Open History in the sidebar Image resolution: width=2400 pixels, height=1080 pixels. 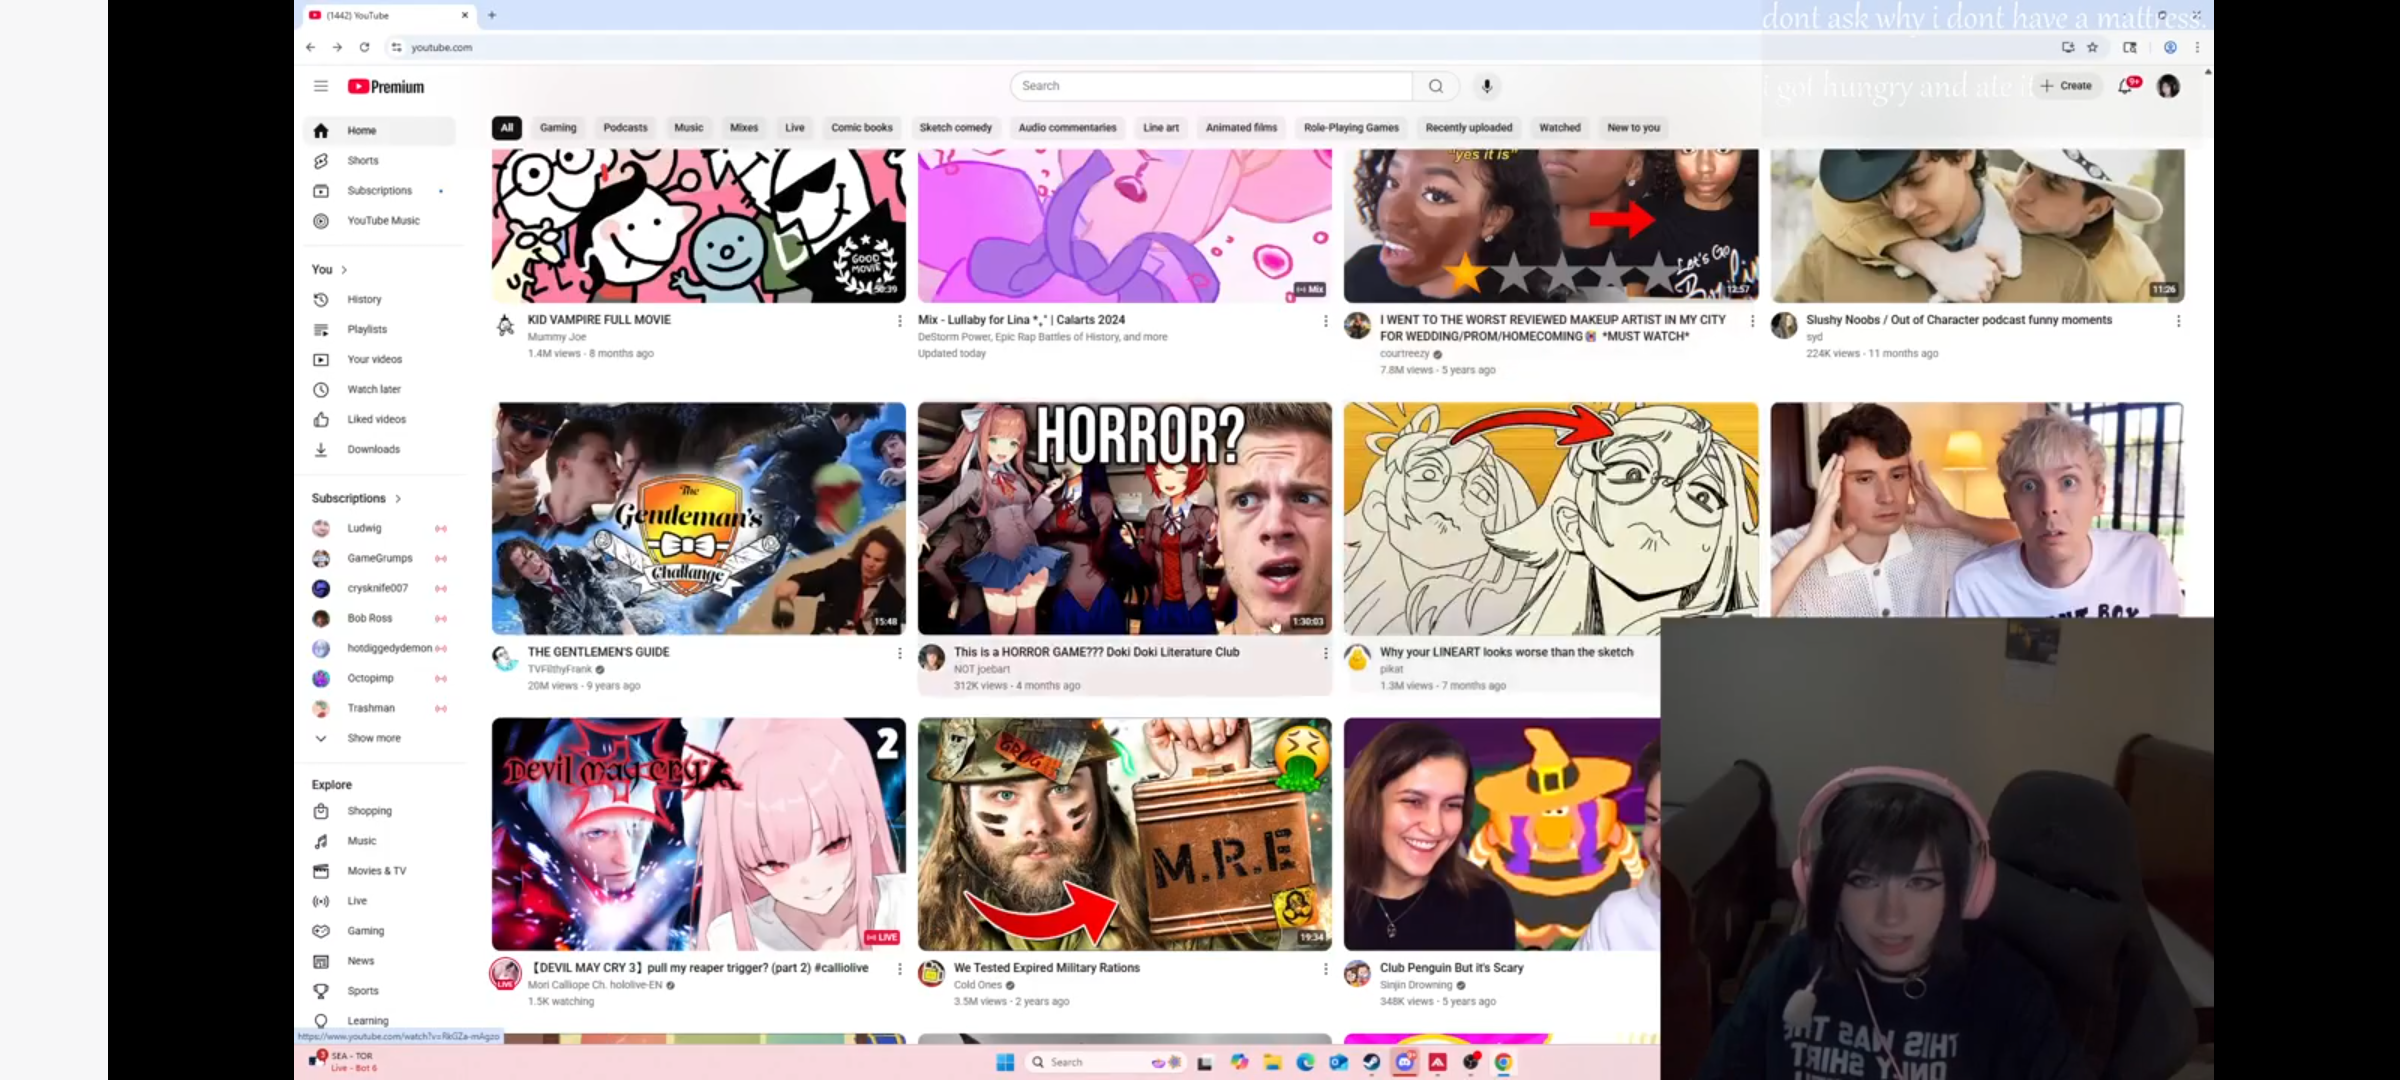tap(364, 299)
